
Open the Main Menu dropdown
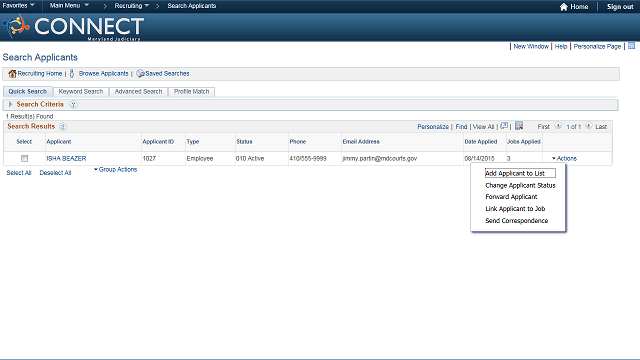pos(69,6)
